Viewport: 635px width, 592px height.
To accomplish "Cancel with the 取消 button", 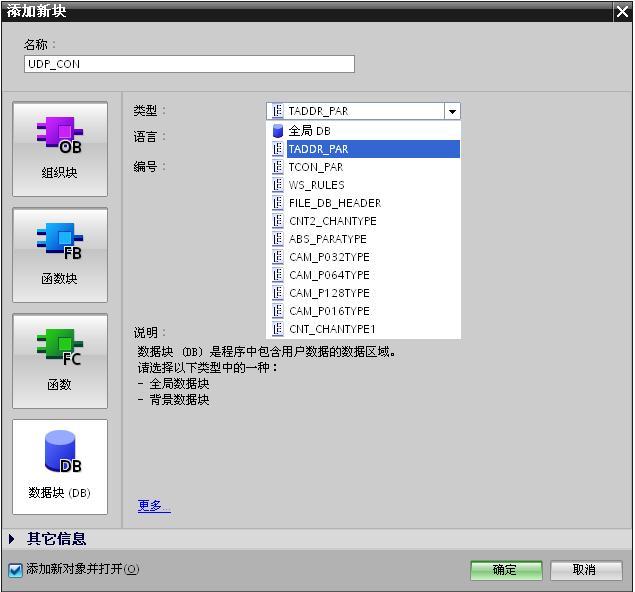I will point(586,570).
